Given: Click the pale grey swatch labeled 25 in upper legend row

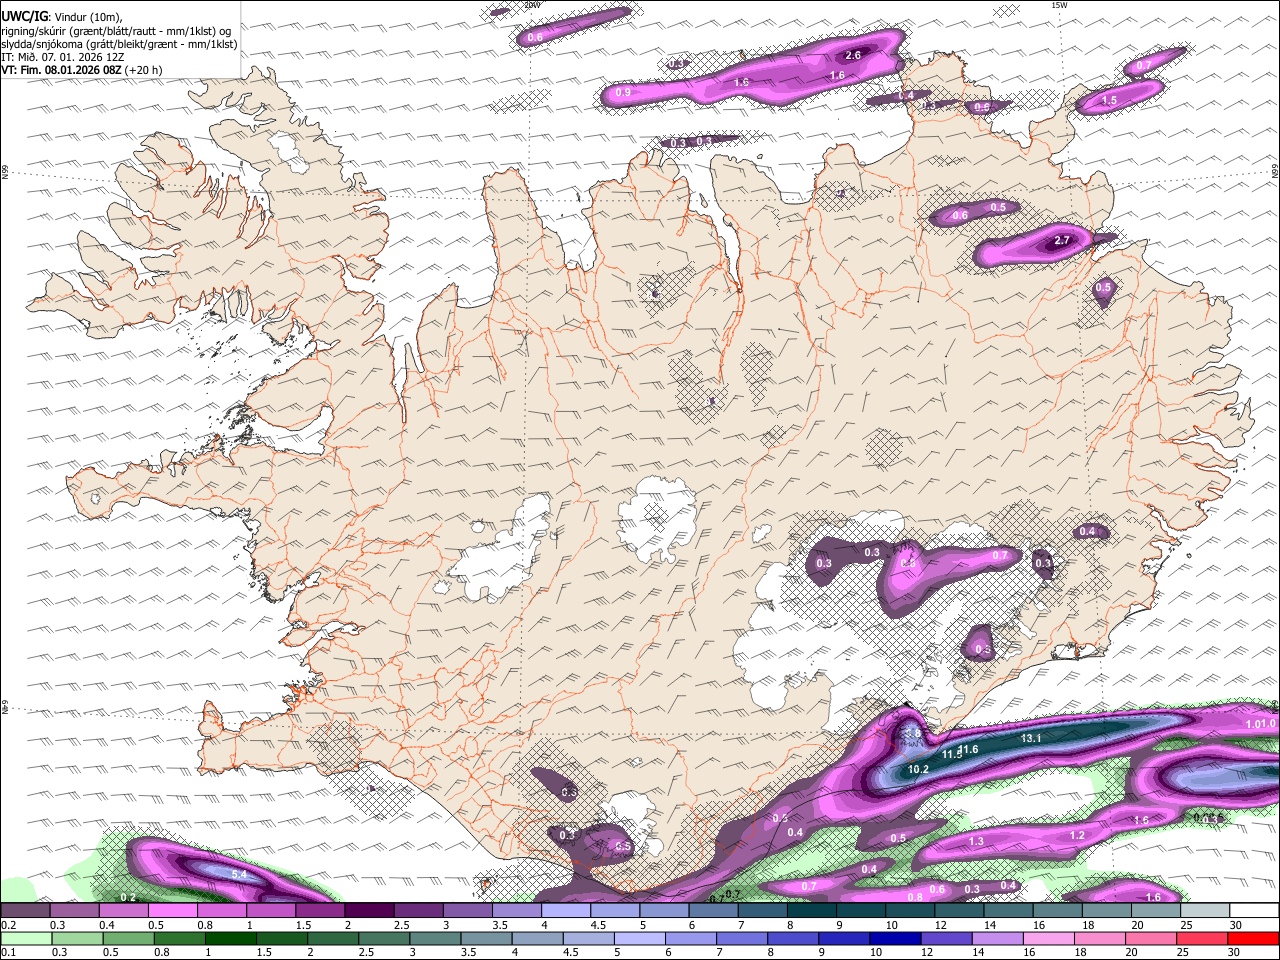Looking at the screenshot, I should 1203,910.
